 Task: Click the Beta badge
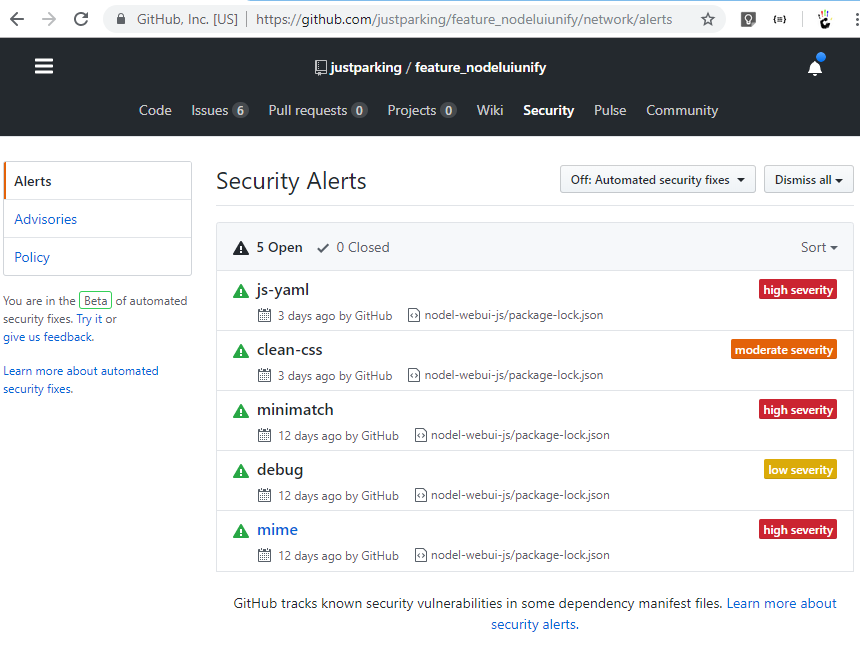pos(95,301)
